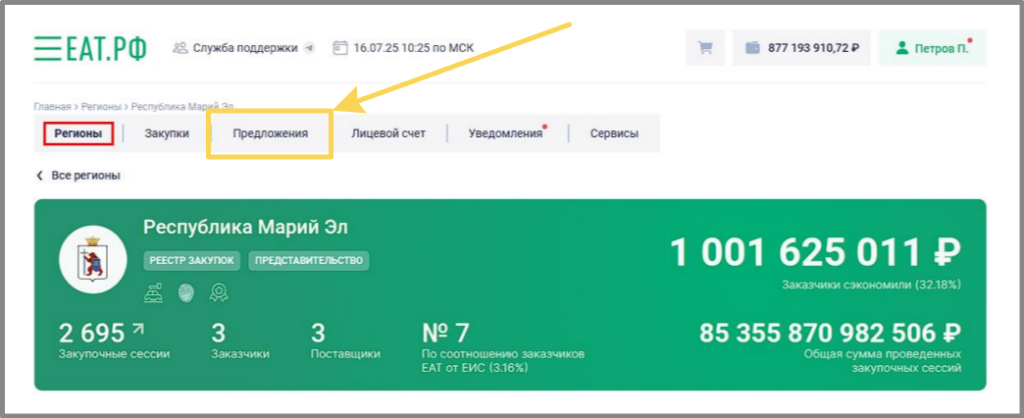The image size is (1024, 418).
Task: Click the first badge icon under РЕЕСТР ЗАКУПОК
Action: pyautogui.click(x=153, y=291)
